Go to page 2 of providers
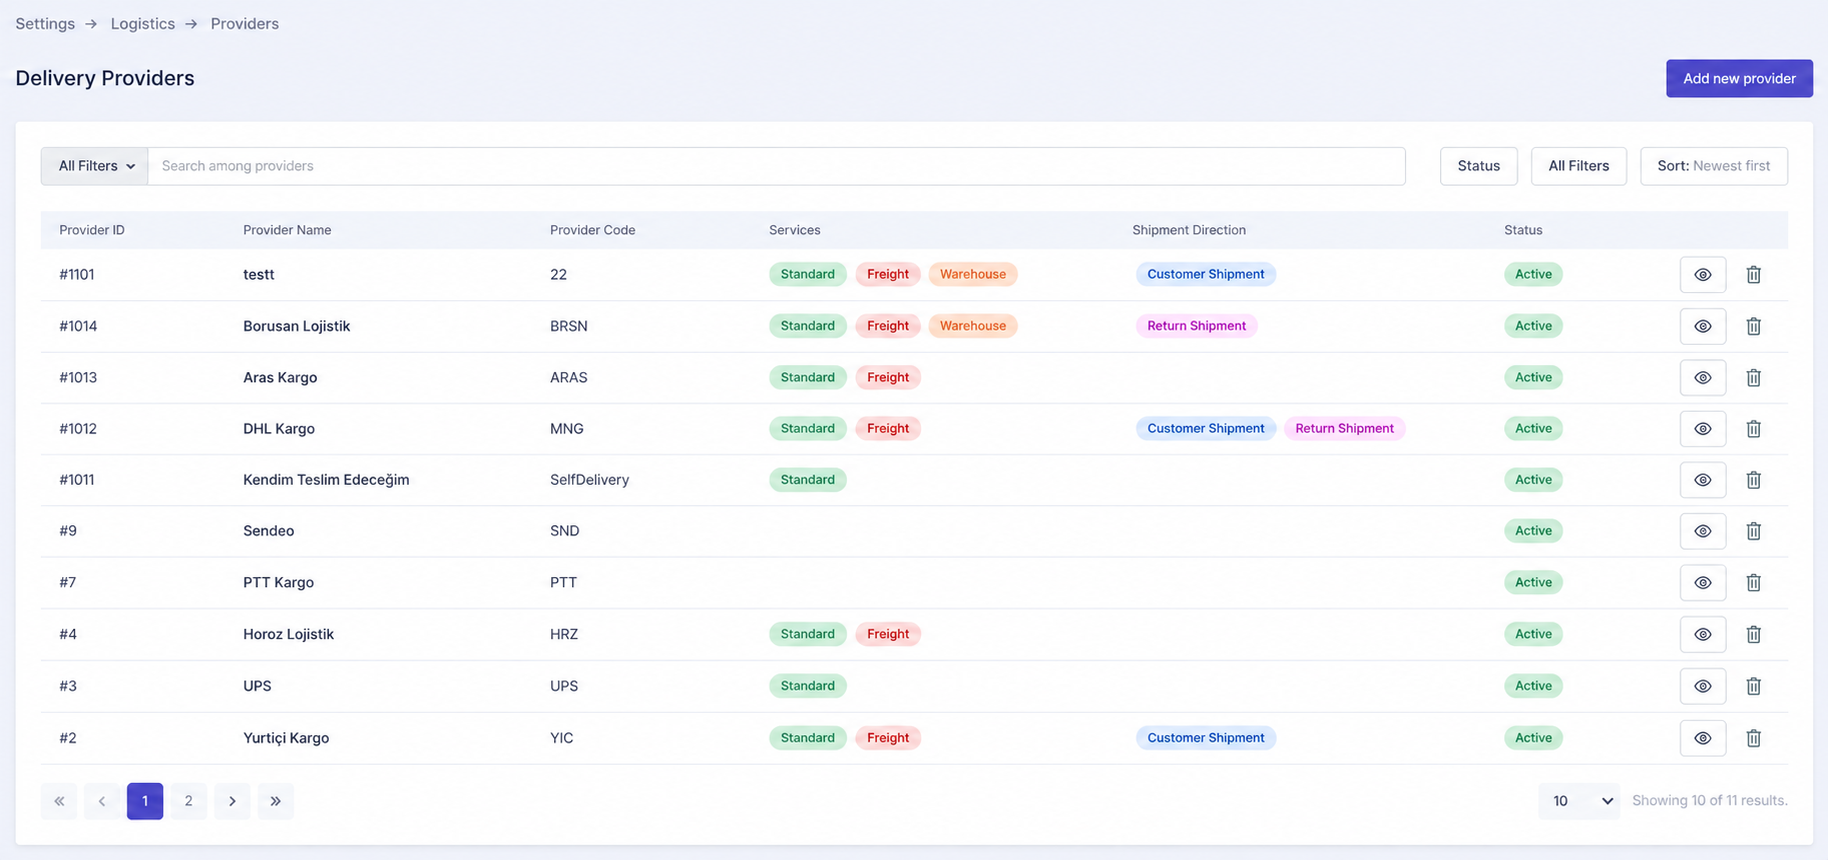The image size is (1828, 860). click(x=188, y=801)
